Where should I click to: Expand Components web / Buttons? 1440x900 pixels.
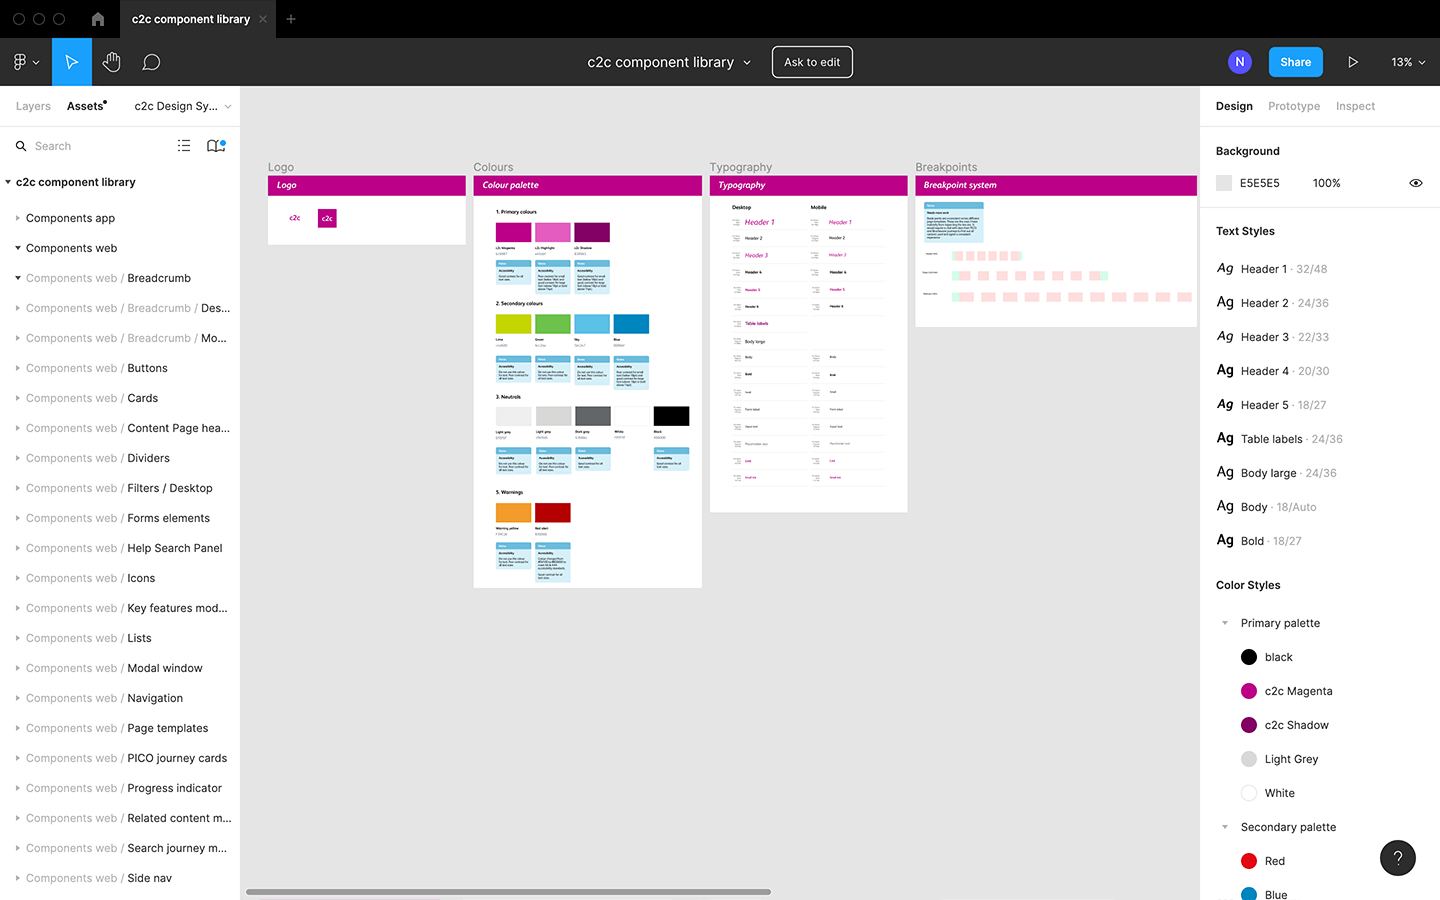click(18, 368)
